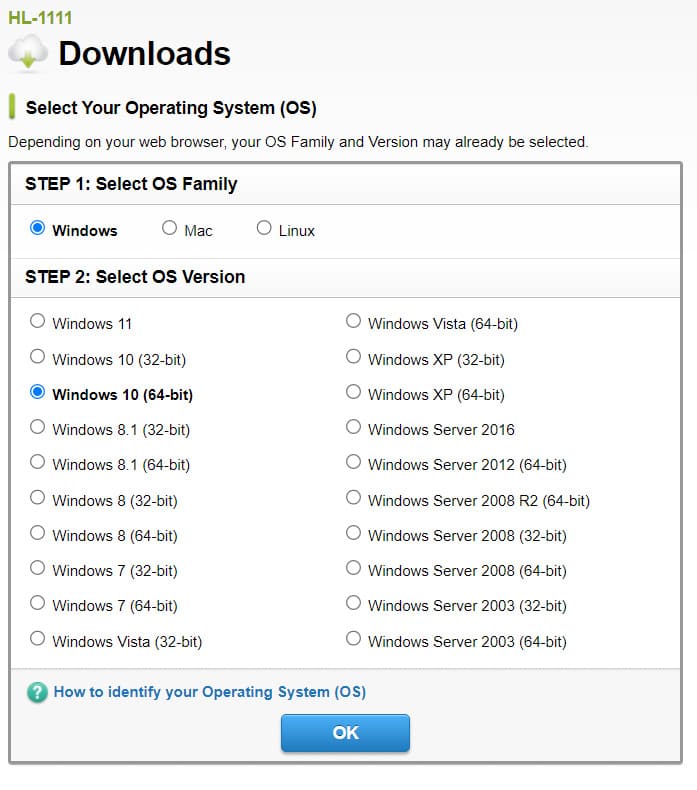Click the cloud download icon beside Downloads
The image size is (697, 790).
coord(27,53)
